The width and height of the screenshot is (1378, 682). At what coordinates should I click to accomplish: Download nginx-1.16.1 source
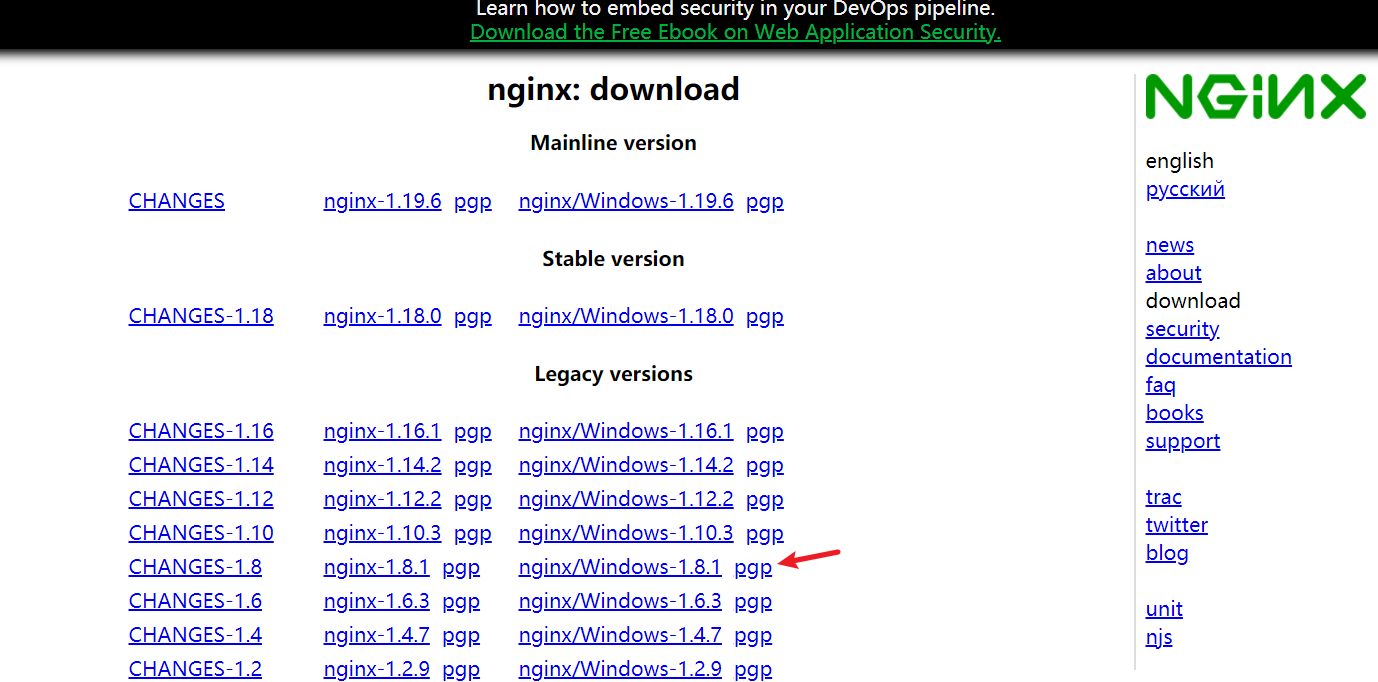point(382,431)
